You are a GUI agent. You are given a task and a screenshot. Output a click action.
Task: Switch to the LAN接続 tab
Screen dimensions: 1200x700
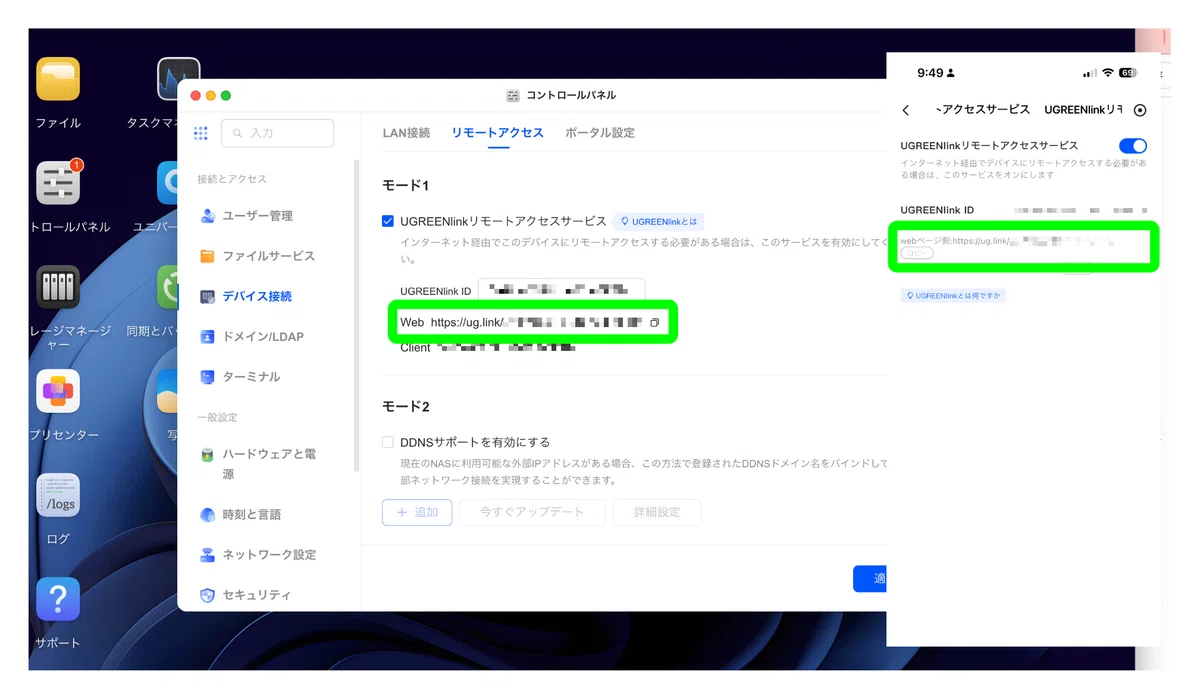point(406,133)
